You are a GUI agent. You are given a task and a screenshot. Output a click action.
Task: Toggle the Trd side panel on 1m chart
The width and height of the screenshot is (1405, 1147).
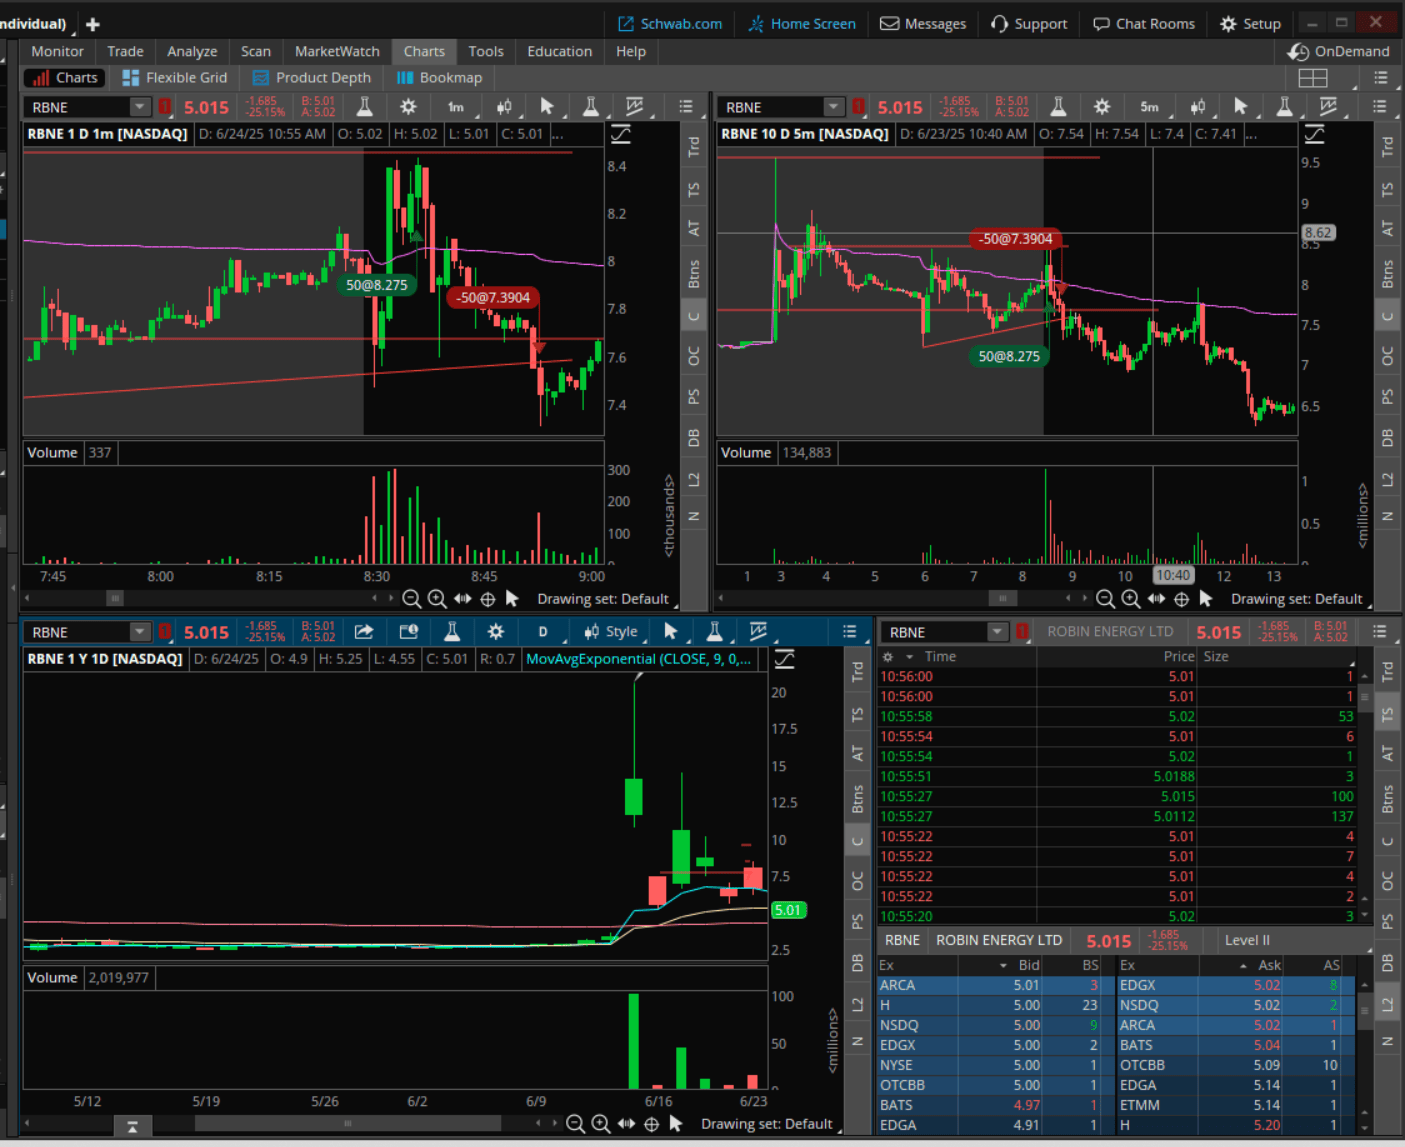[x=693, y=147]
